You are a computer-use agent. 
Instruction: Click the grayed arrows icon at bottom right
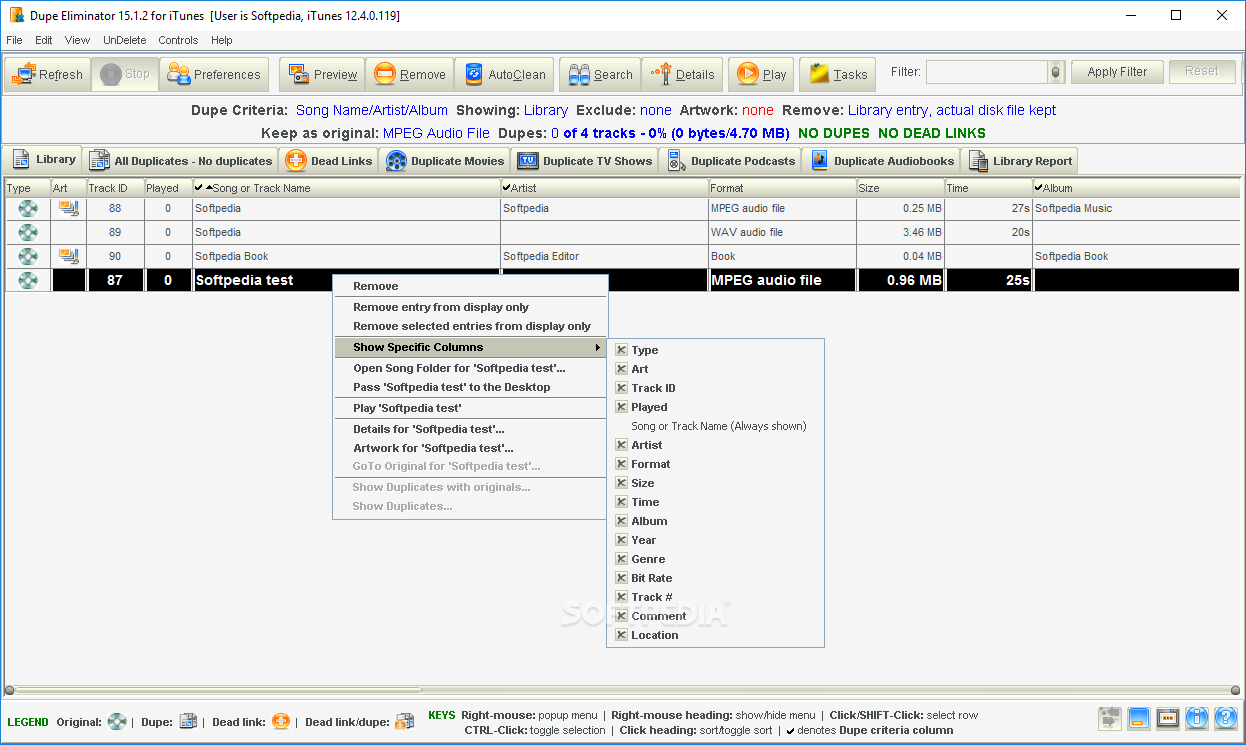[x=1109, y=718]
